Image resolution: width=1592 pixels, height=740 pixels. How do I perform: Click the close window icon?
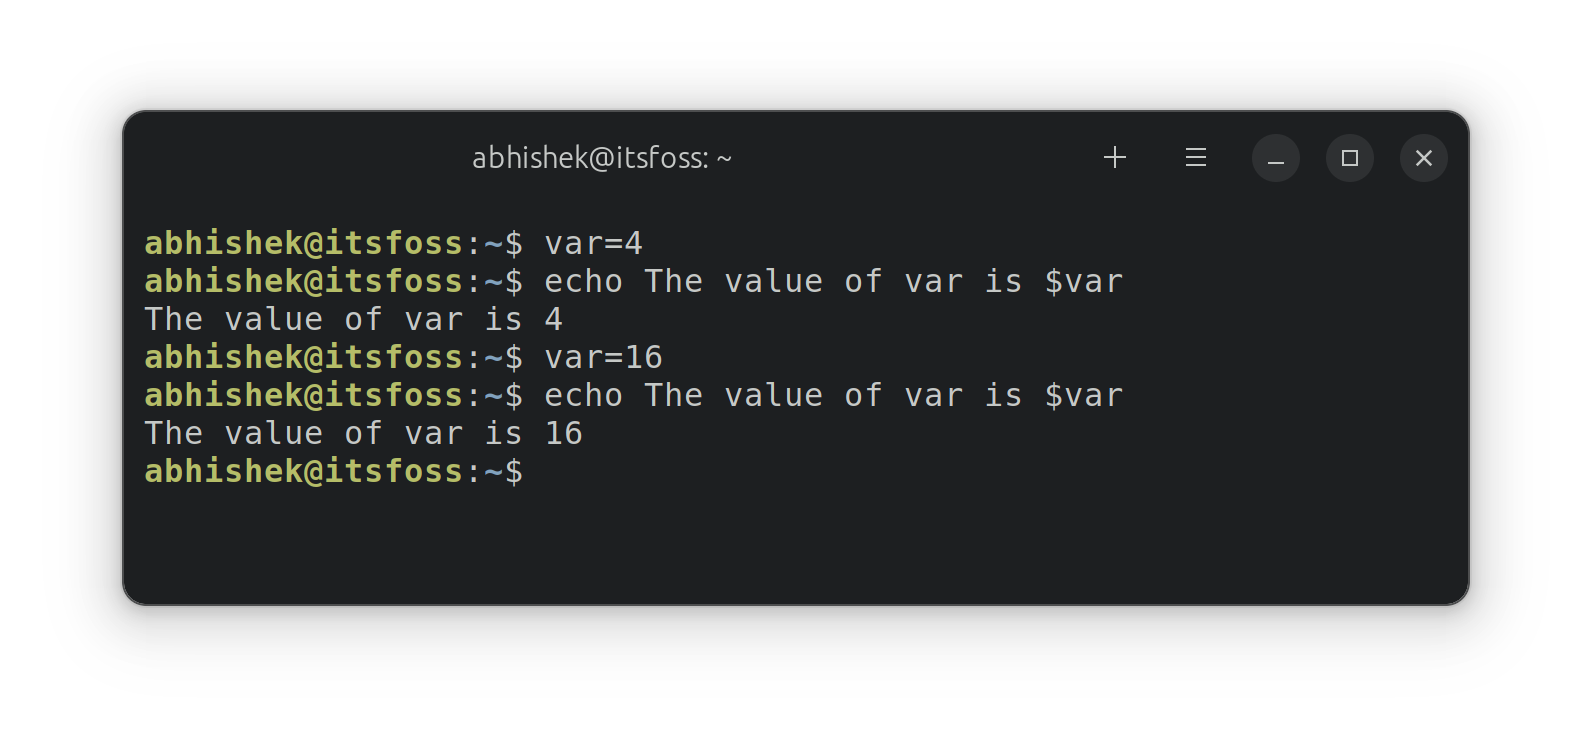1423,157
